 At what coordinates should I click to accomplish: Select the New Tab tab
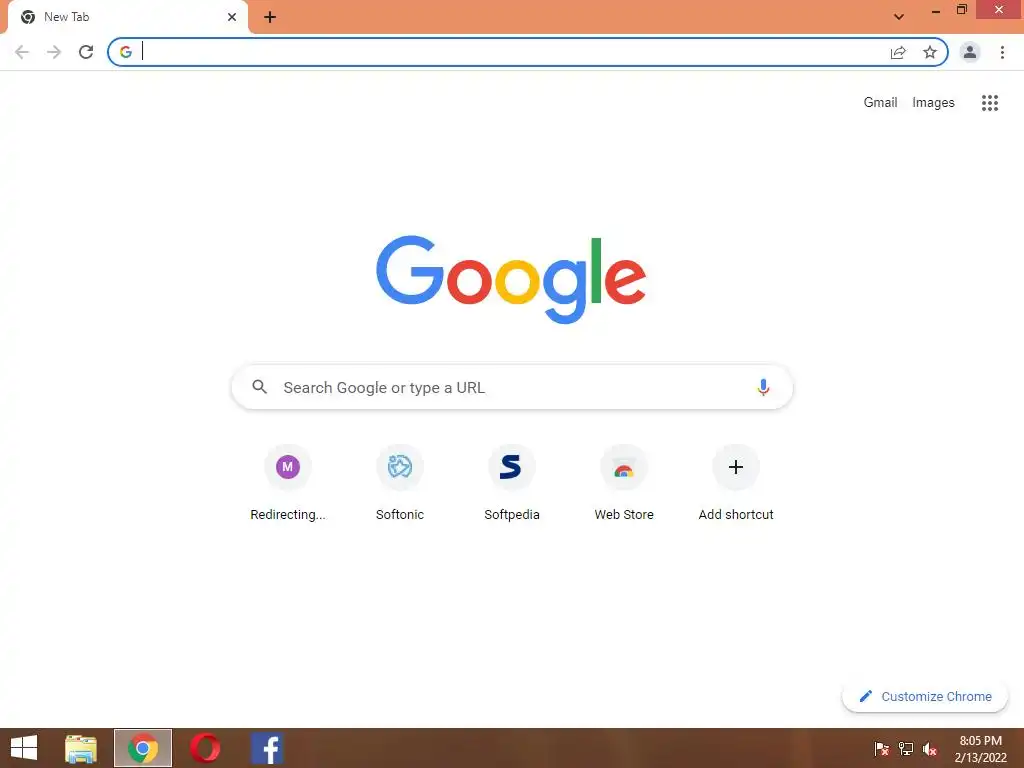click(x=127, y=17)
